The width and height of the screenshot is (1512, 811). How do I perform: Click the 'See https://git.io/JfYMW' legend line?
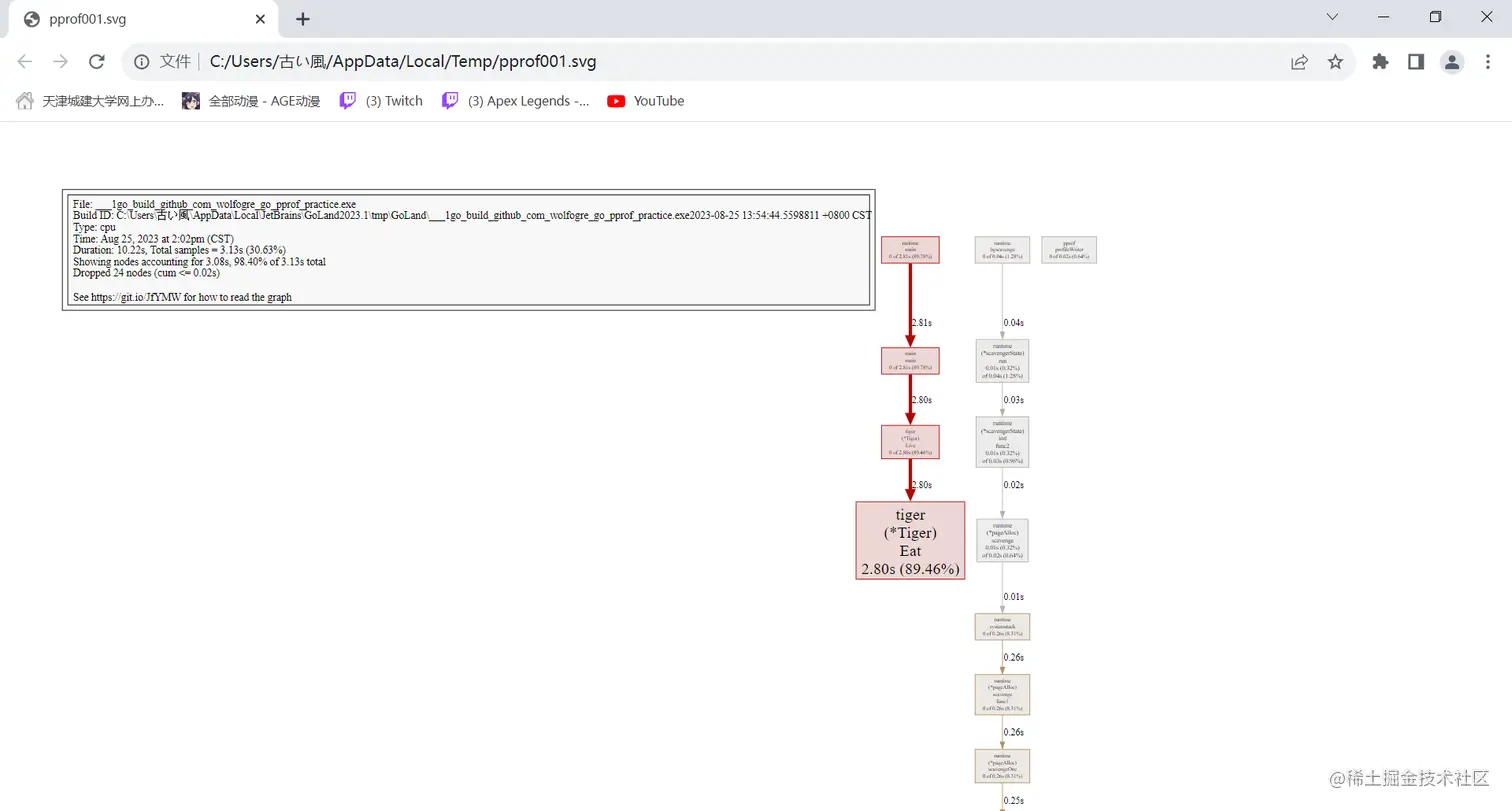click(x=182, y=297)
